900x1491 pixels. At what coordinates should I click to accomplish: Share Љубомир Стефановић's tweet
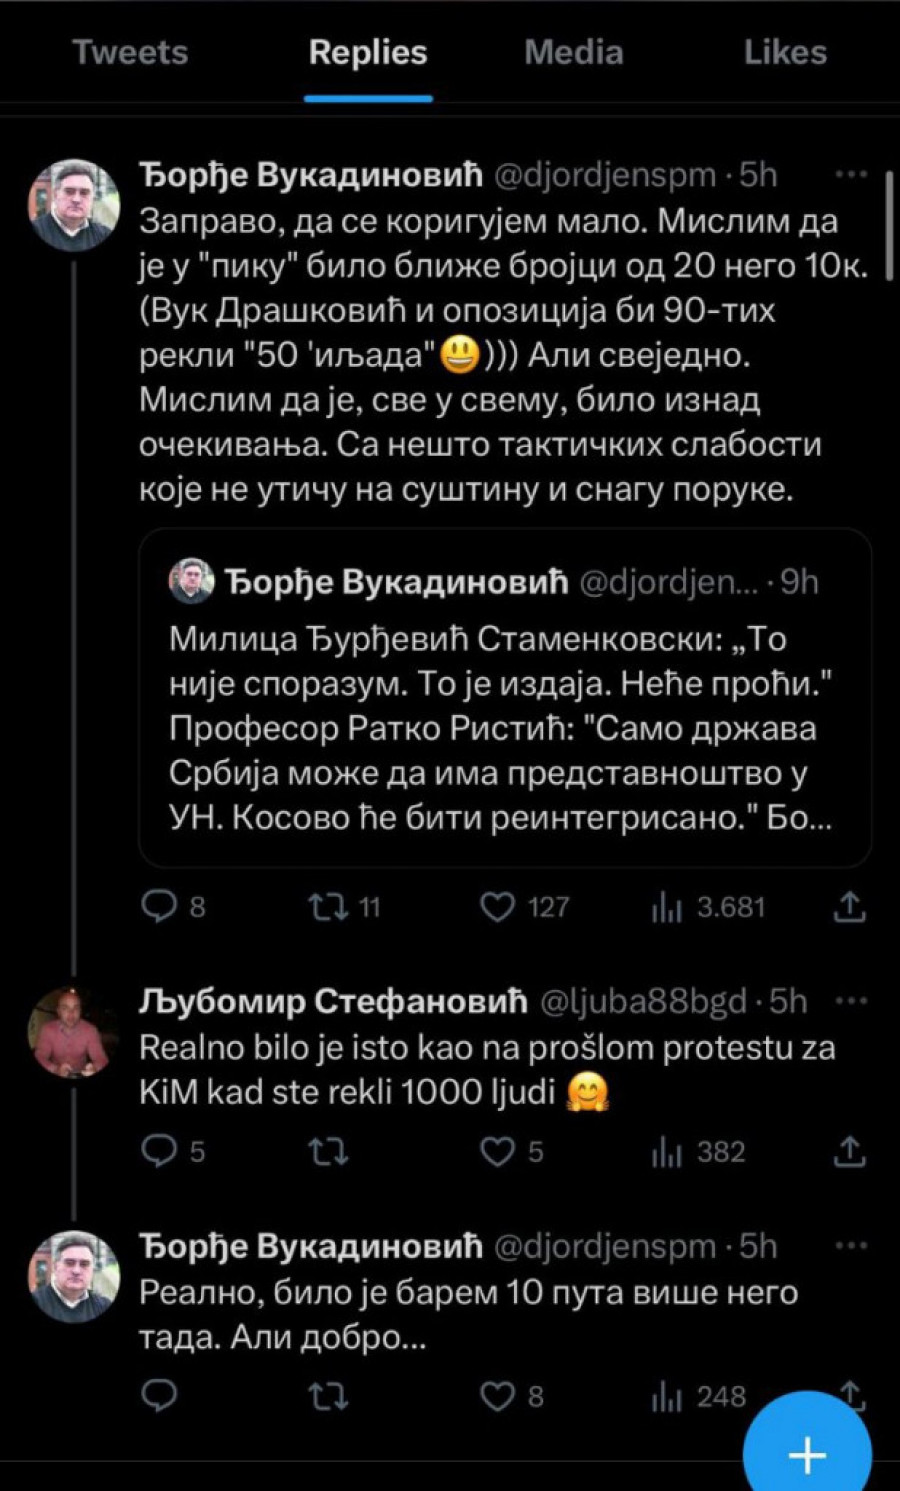(849, 1151)
